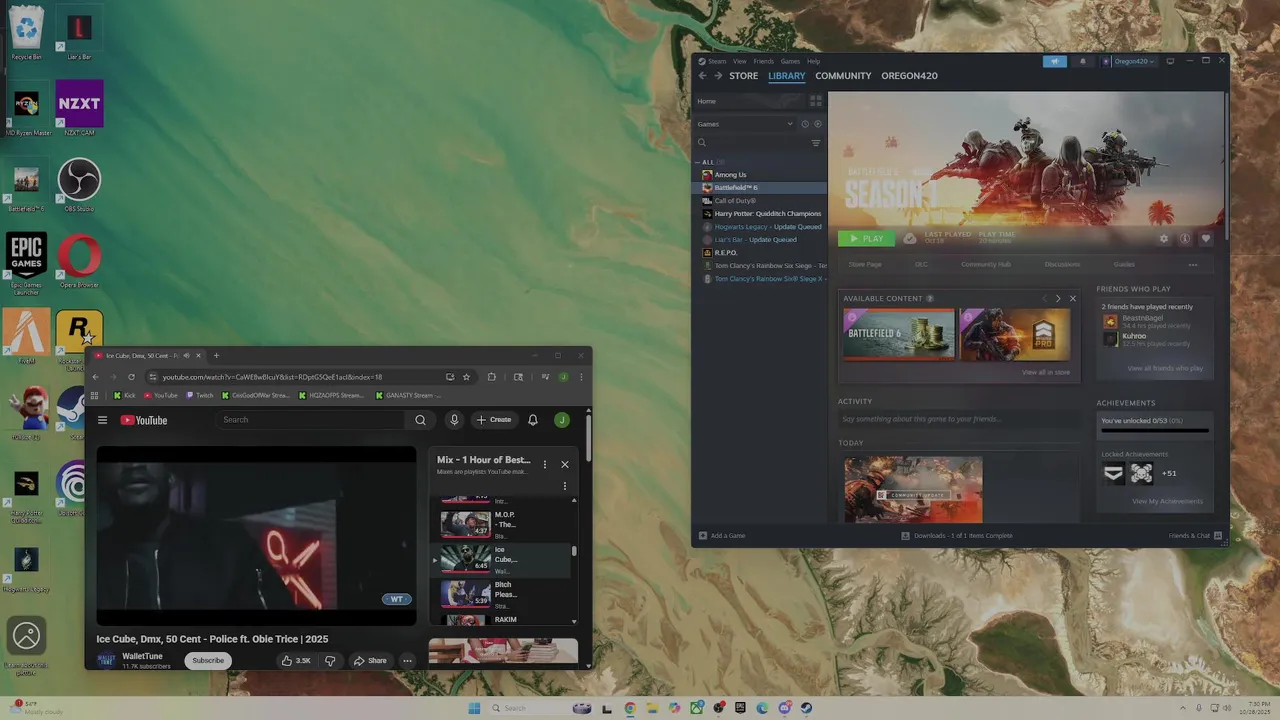The height and width of the screenshot is (720, 1280).
Task: Open the Steam menu
Action: point(716,61)
